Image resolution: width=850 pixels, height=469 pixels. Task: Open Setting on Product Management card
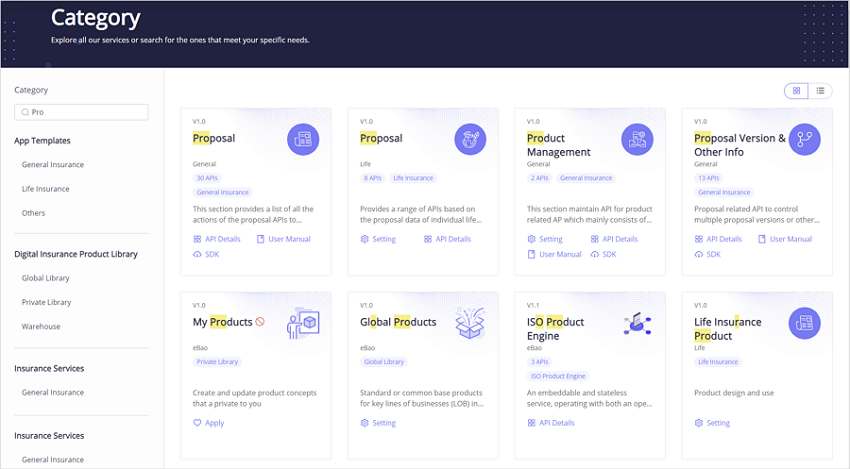[545, 239]
